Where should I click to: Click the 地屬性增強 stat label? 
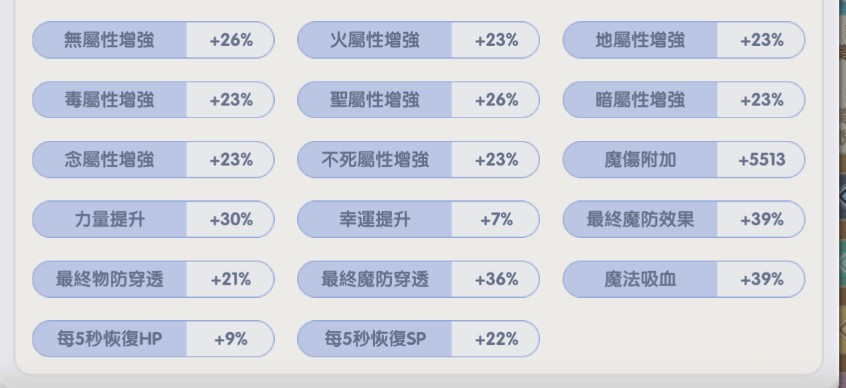click(640, 40)
